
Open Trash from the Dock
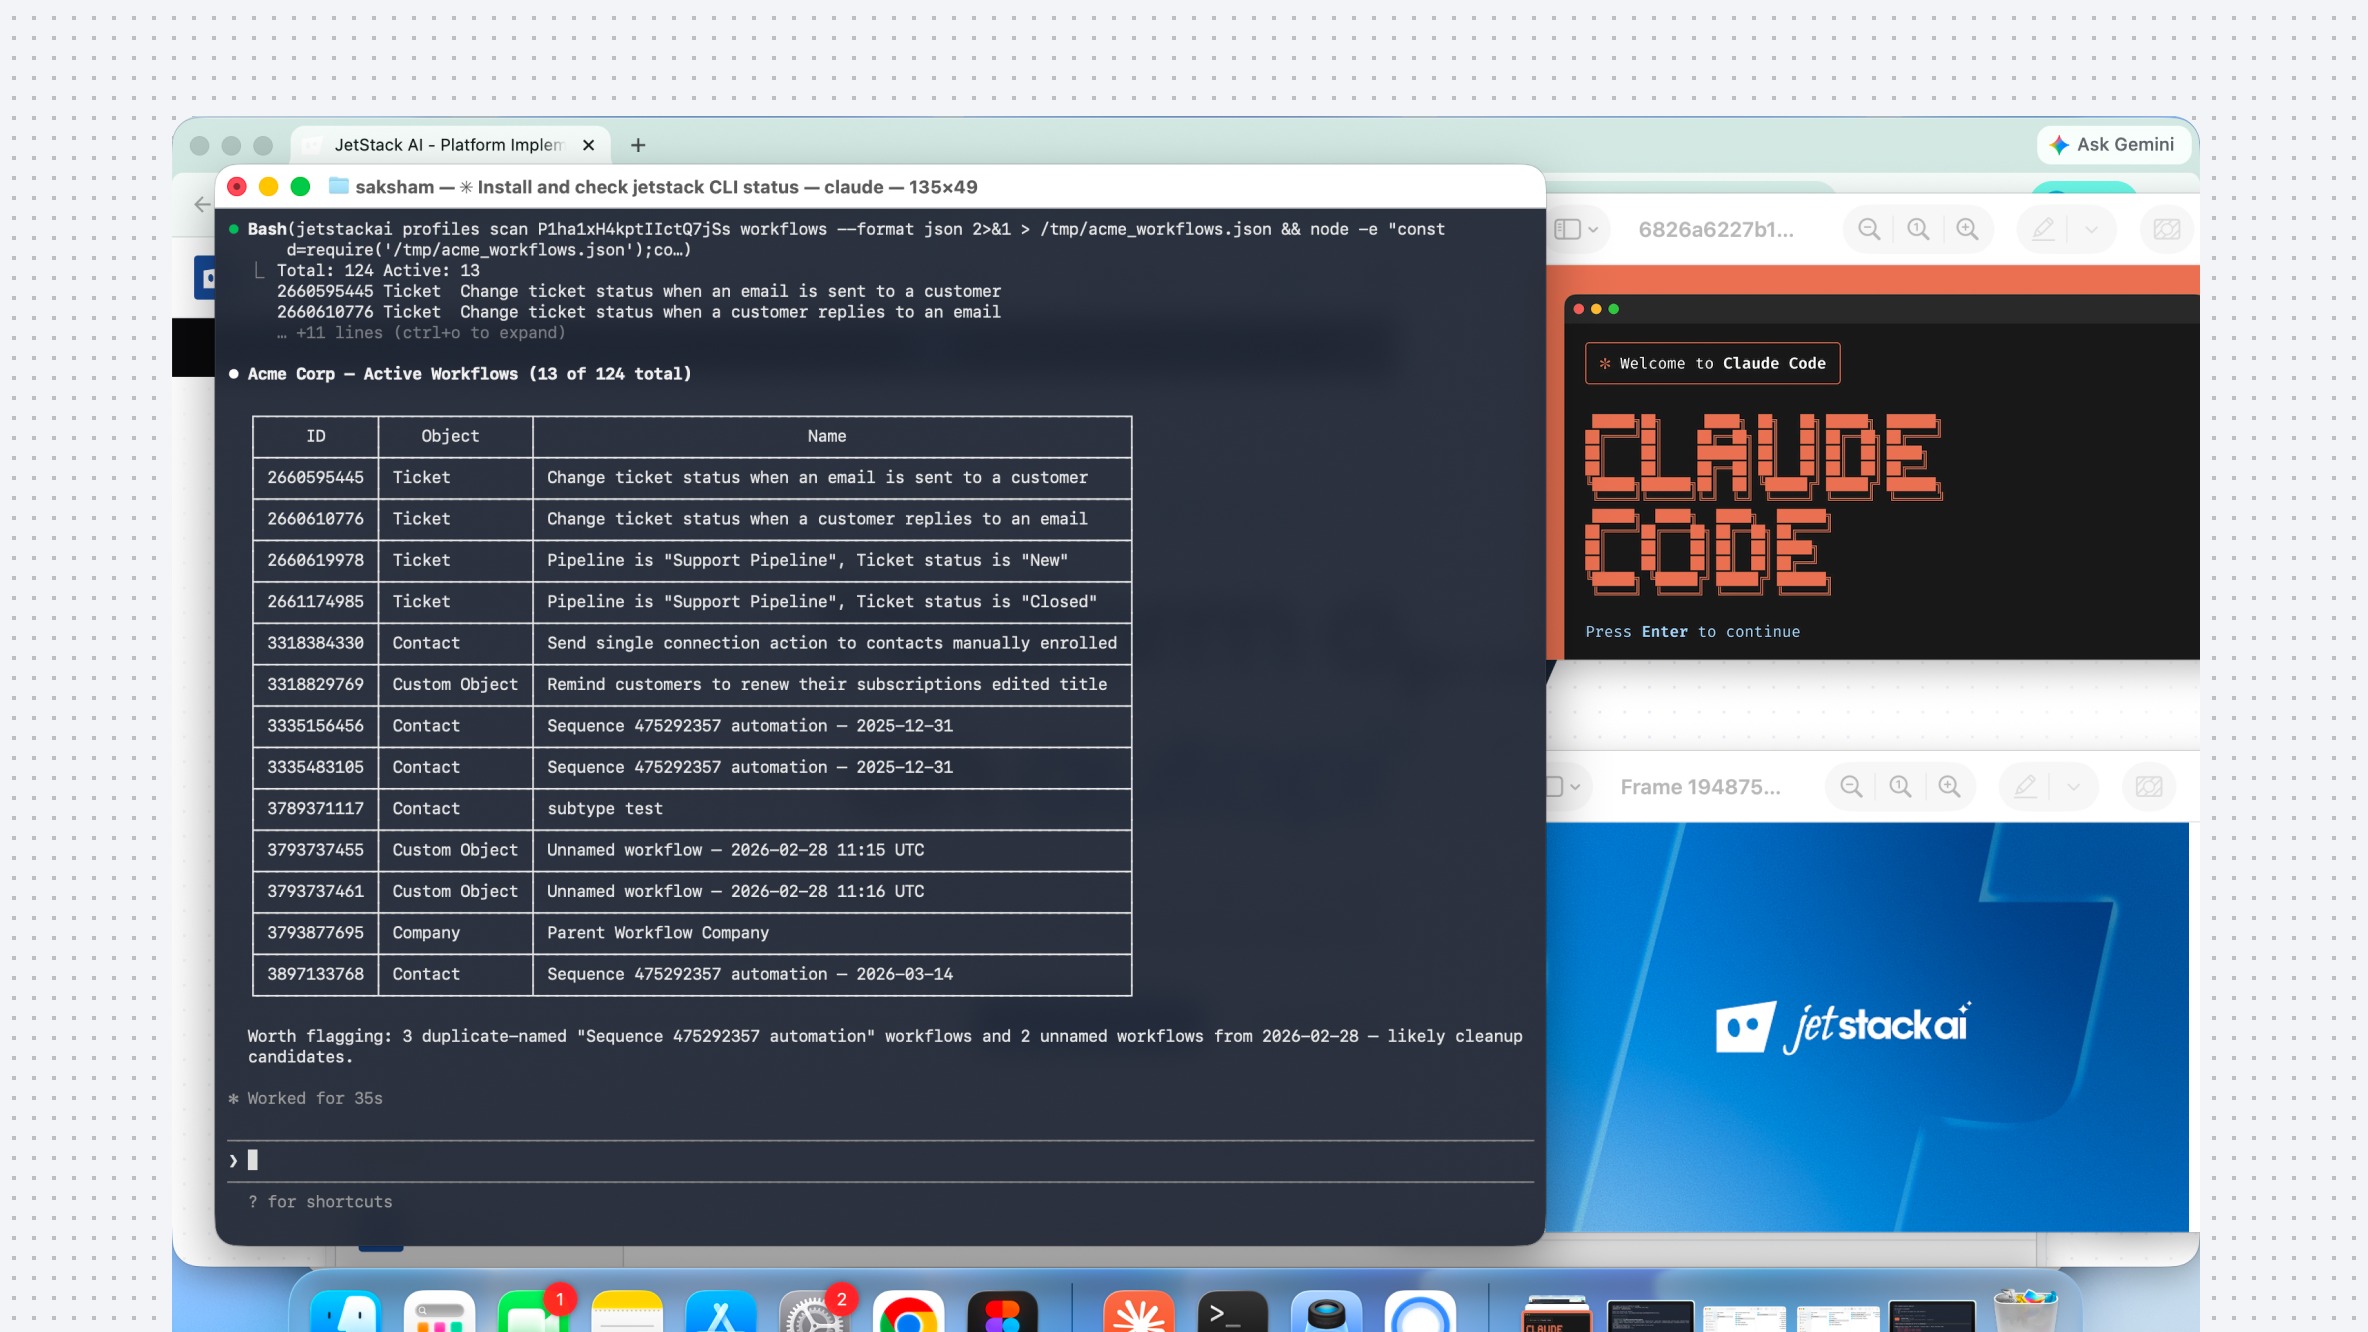[2025, 1311]
